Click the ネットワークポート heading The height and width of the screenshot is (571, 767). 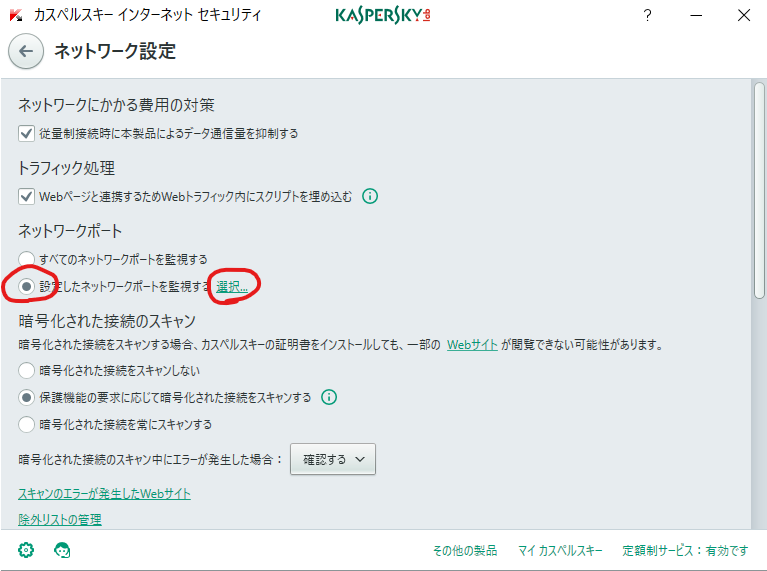pyautogui.click(x=70, y=230)
